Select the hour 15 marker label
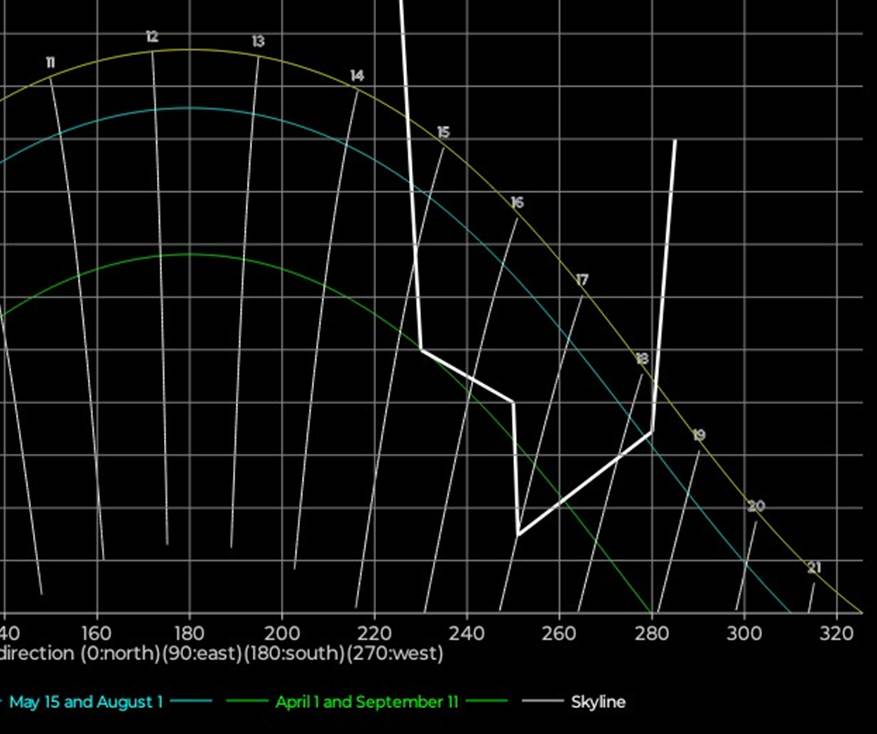This screenshot has height=734, width=877. pyautogui.click(x=443, y=132)
